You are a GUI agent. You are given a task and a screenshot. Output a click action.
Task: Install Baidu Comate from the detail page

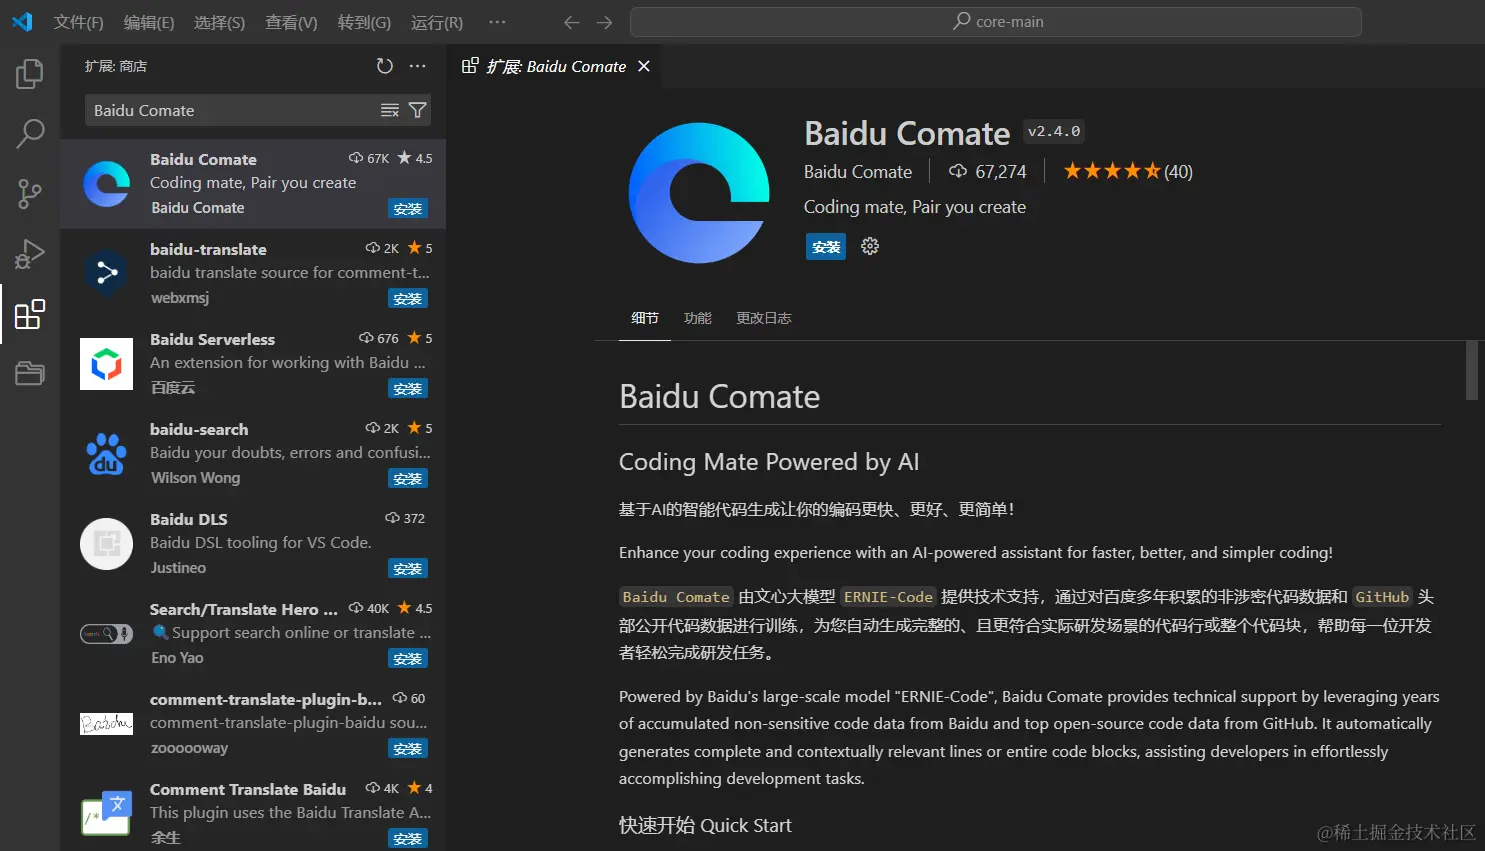pyautogui.click(x=826, y=247)
